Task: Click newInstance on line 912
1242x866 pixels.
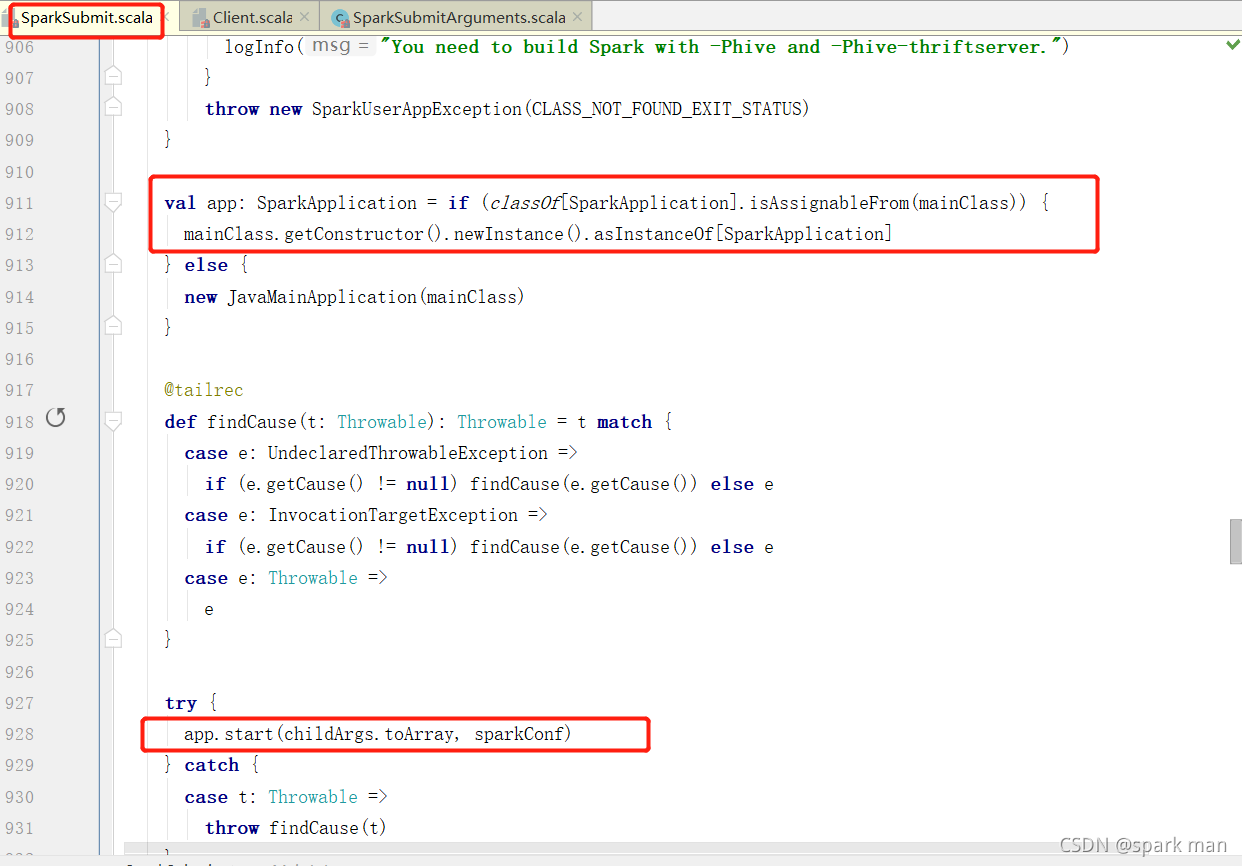Action: coord(510,234)
